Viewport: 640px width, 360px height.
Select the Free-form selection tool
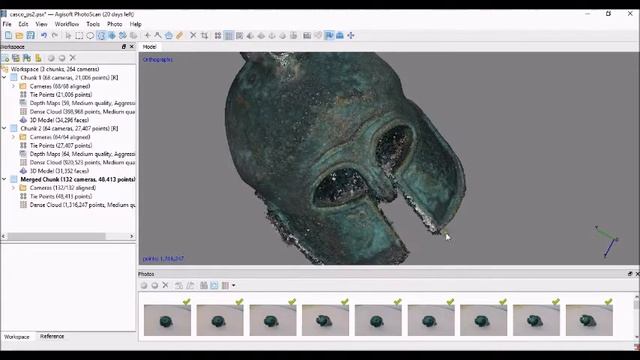click(x=101, y=36)
